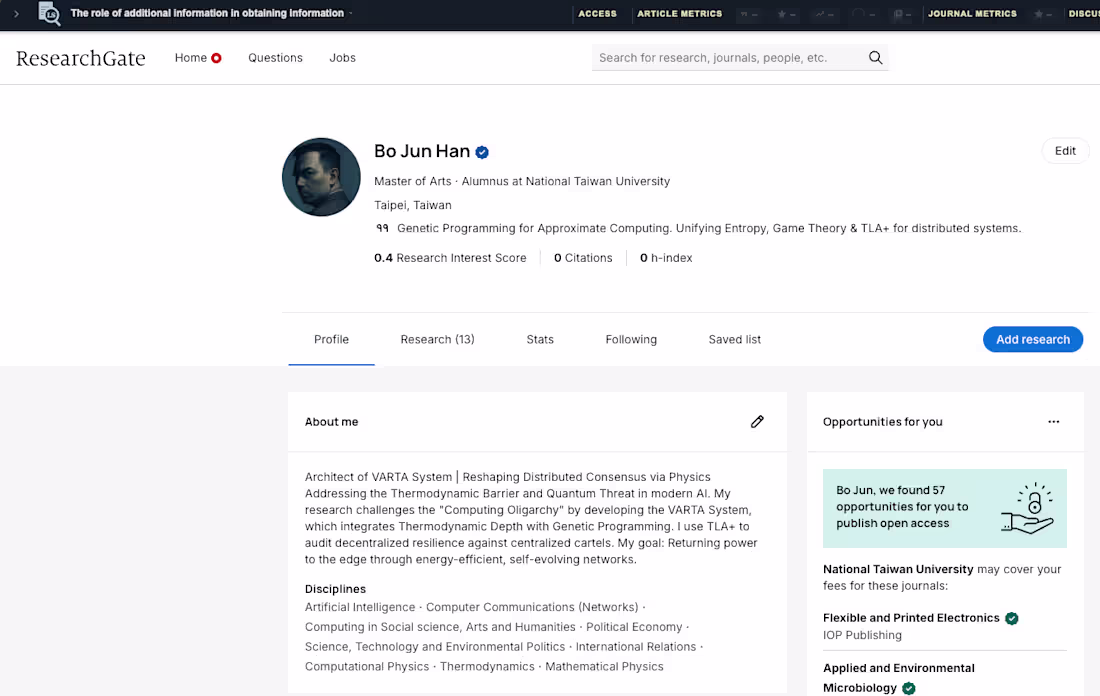
Task: Open Bo Jun Han's profile photo
Action: coord(321,177)
